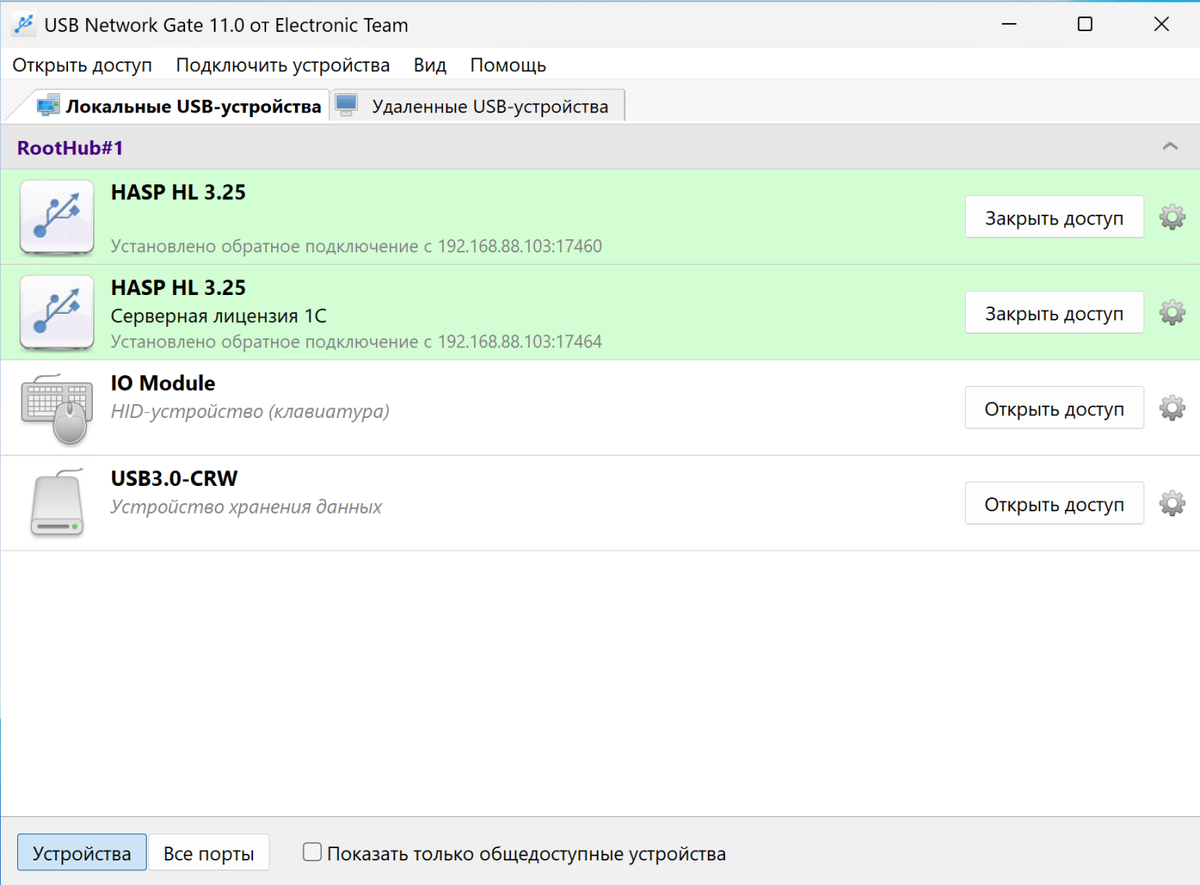The image size is (1200, 885).
Task: Click USB icon of Серверная лицензия 1С device
Action: pyautogui.click(x=57, y=313)
